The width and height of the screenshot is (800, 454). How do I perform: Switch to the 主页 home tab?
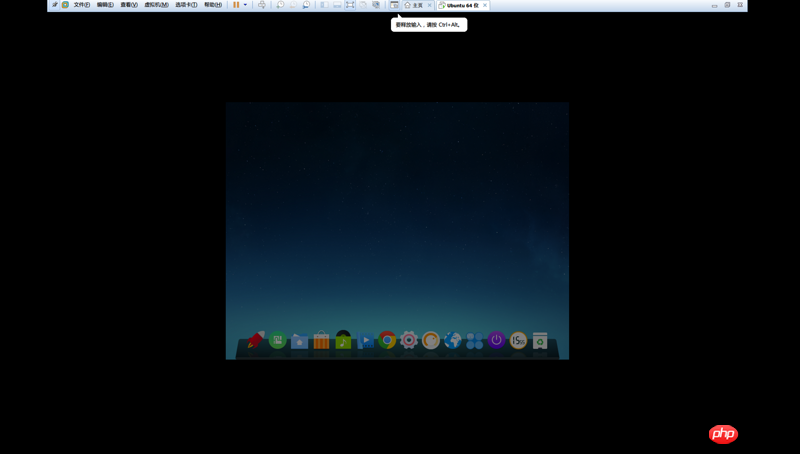[414, 5]
